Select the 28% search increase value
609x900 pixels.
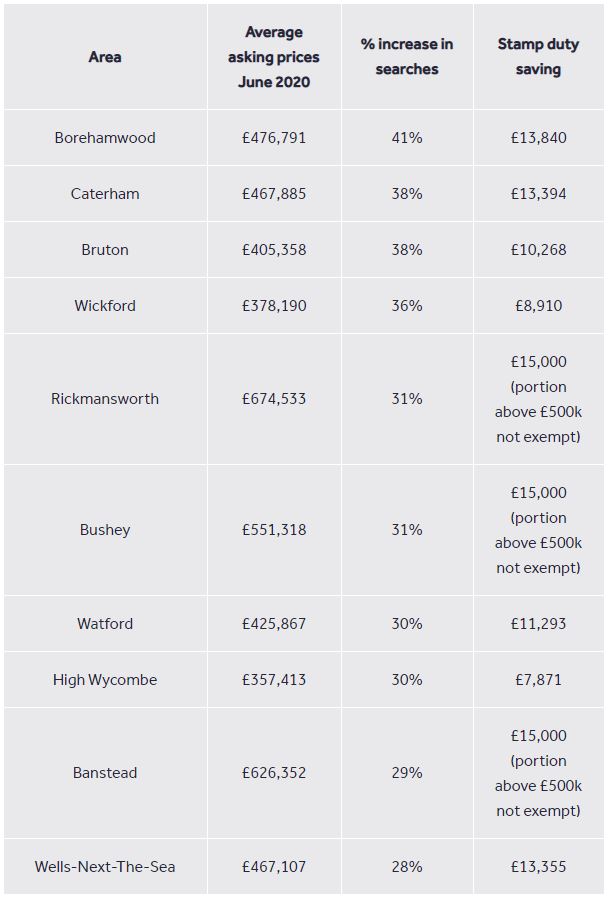(x=407, y=867)
